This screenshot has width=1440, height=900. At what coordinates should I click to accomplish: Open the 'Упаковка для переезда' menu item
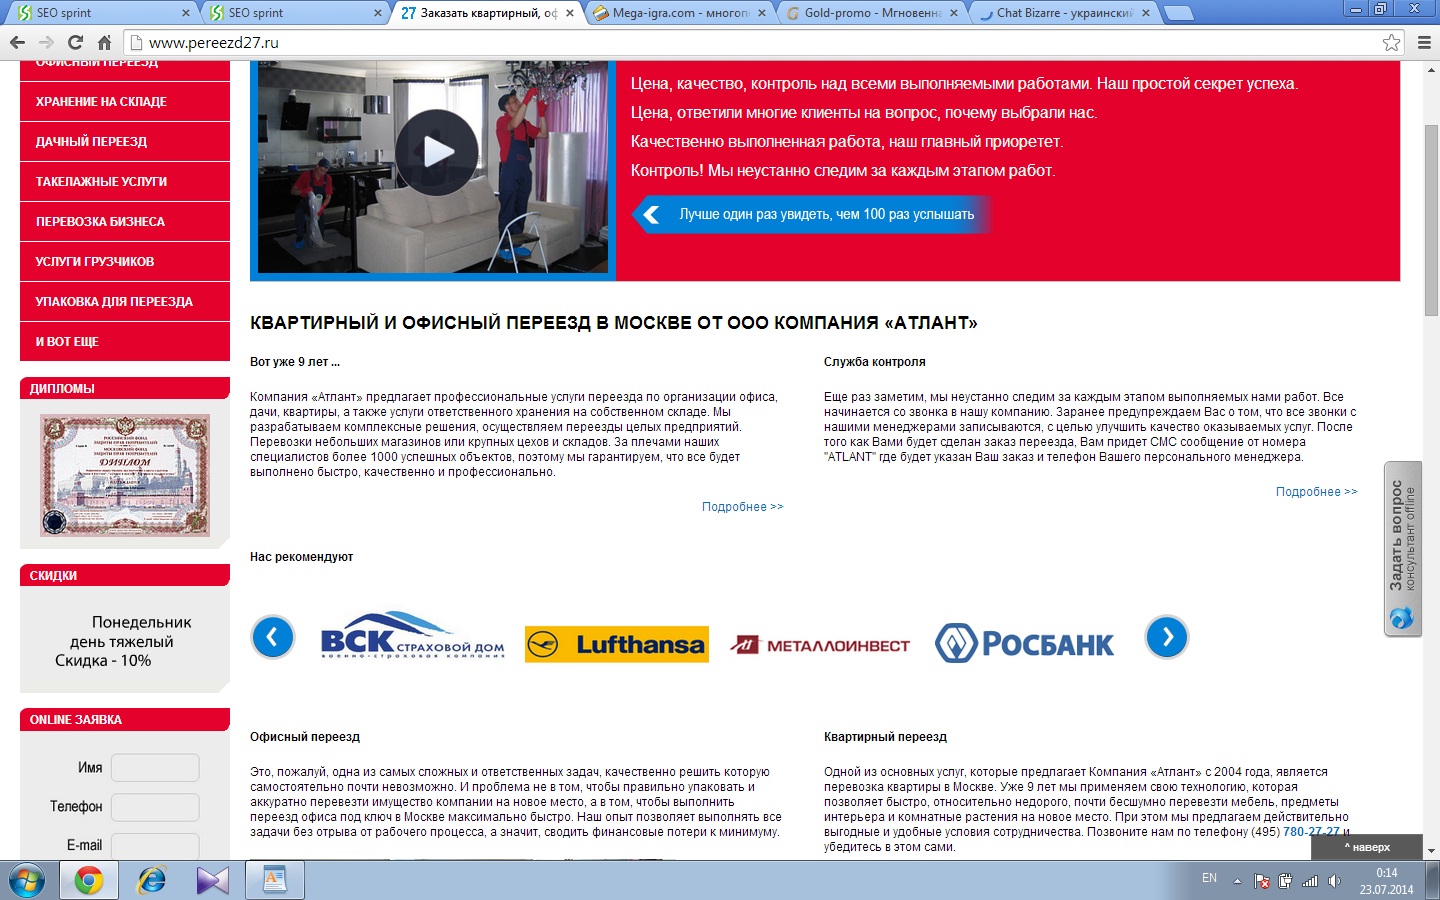coord(125,302)
